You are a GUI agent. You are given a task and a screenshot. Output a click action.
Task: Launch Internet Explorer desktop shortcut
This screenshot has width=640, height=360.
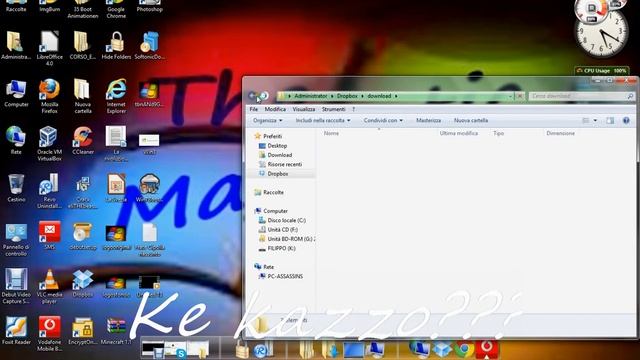point(116,96)
